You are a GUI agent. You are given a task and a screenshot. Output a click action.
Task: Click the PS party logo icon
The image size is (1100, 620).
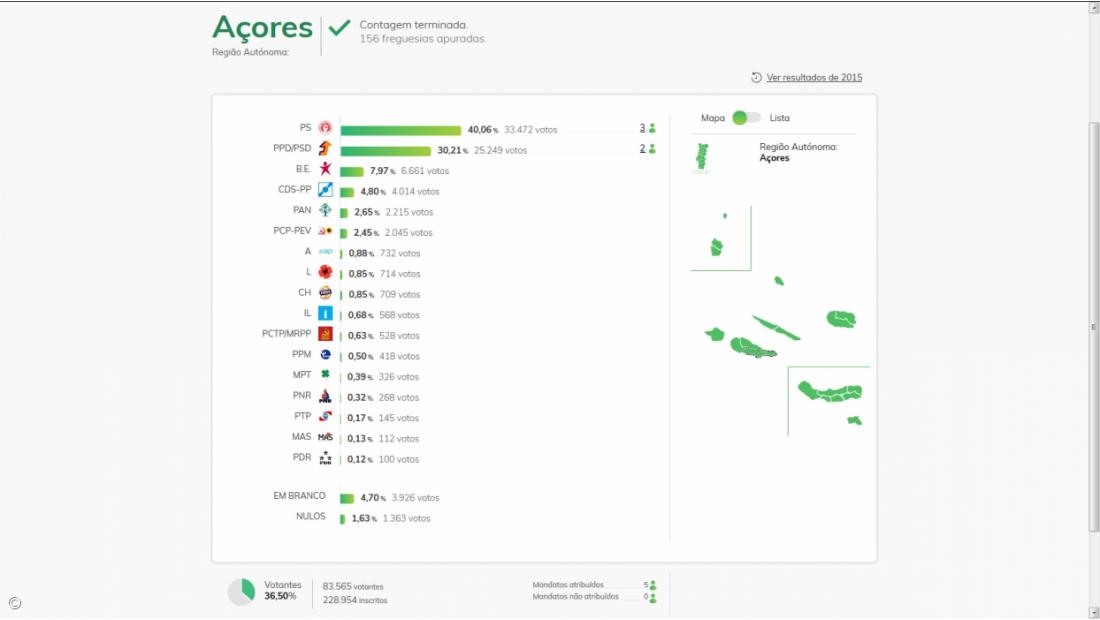click(328, 128)
